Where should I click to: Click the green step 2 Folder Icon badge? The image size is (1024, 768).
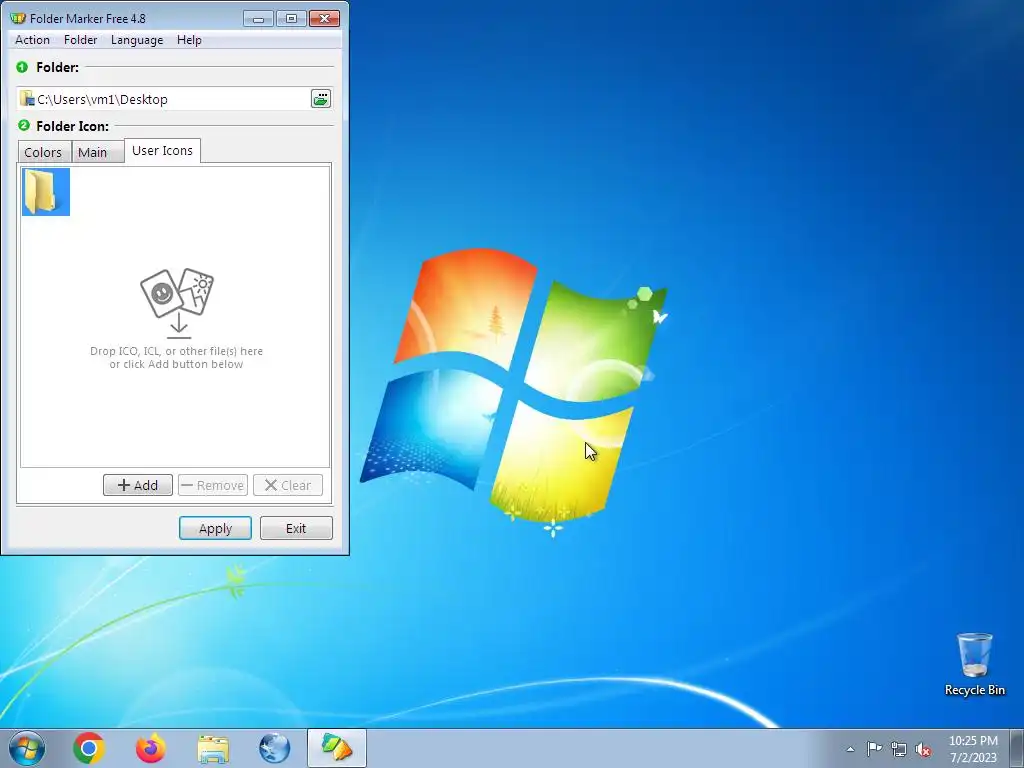(24, 125)
